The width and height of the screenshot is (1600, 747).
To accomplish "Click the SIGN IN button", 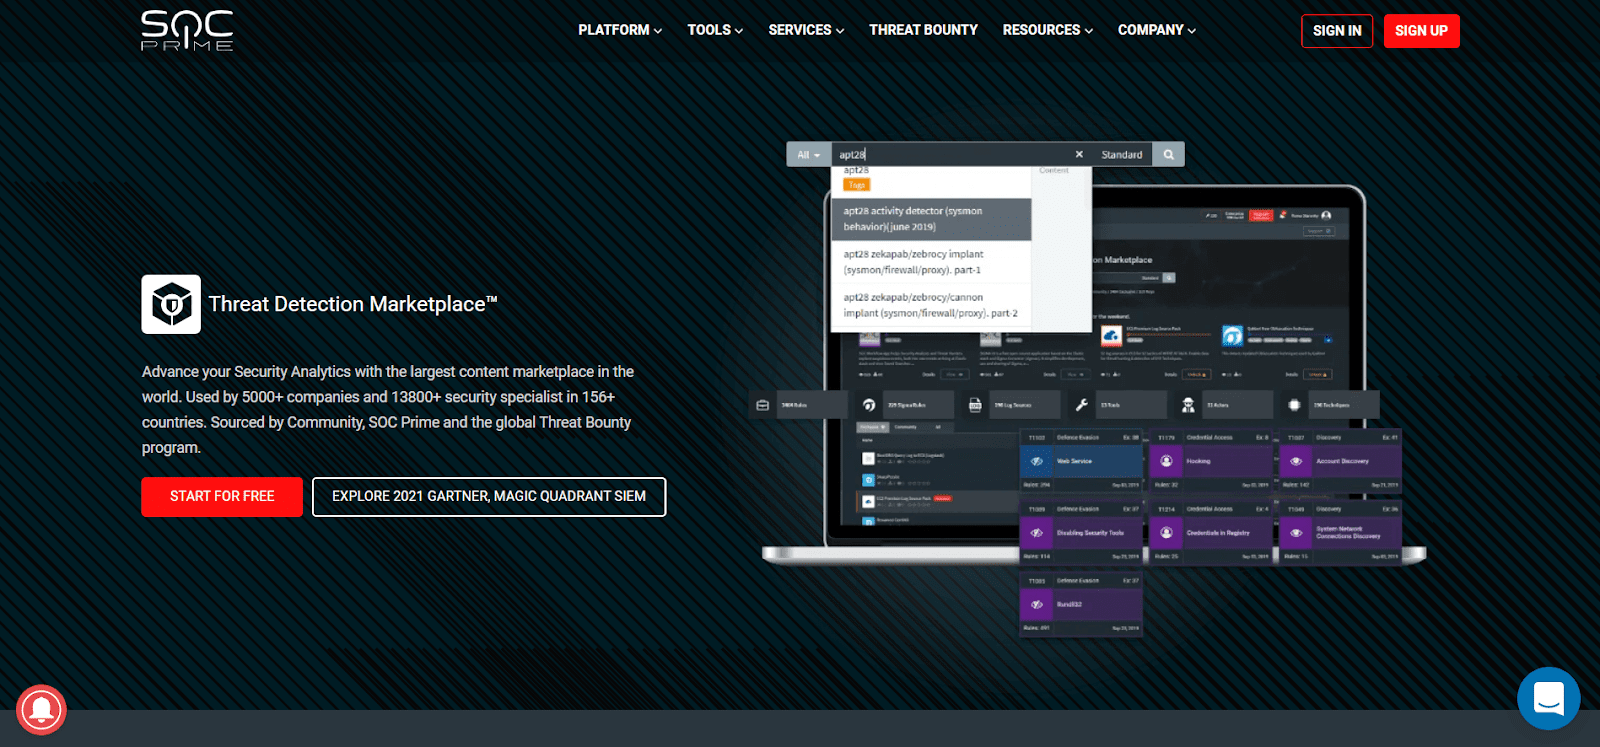I will (1337, 31).
